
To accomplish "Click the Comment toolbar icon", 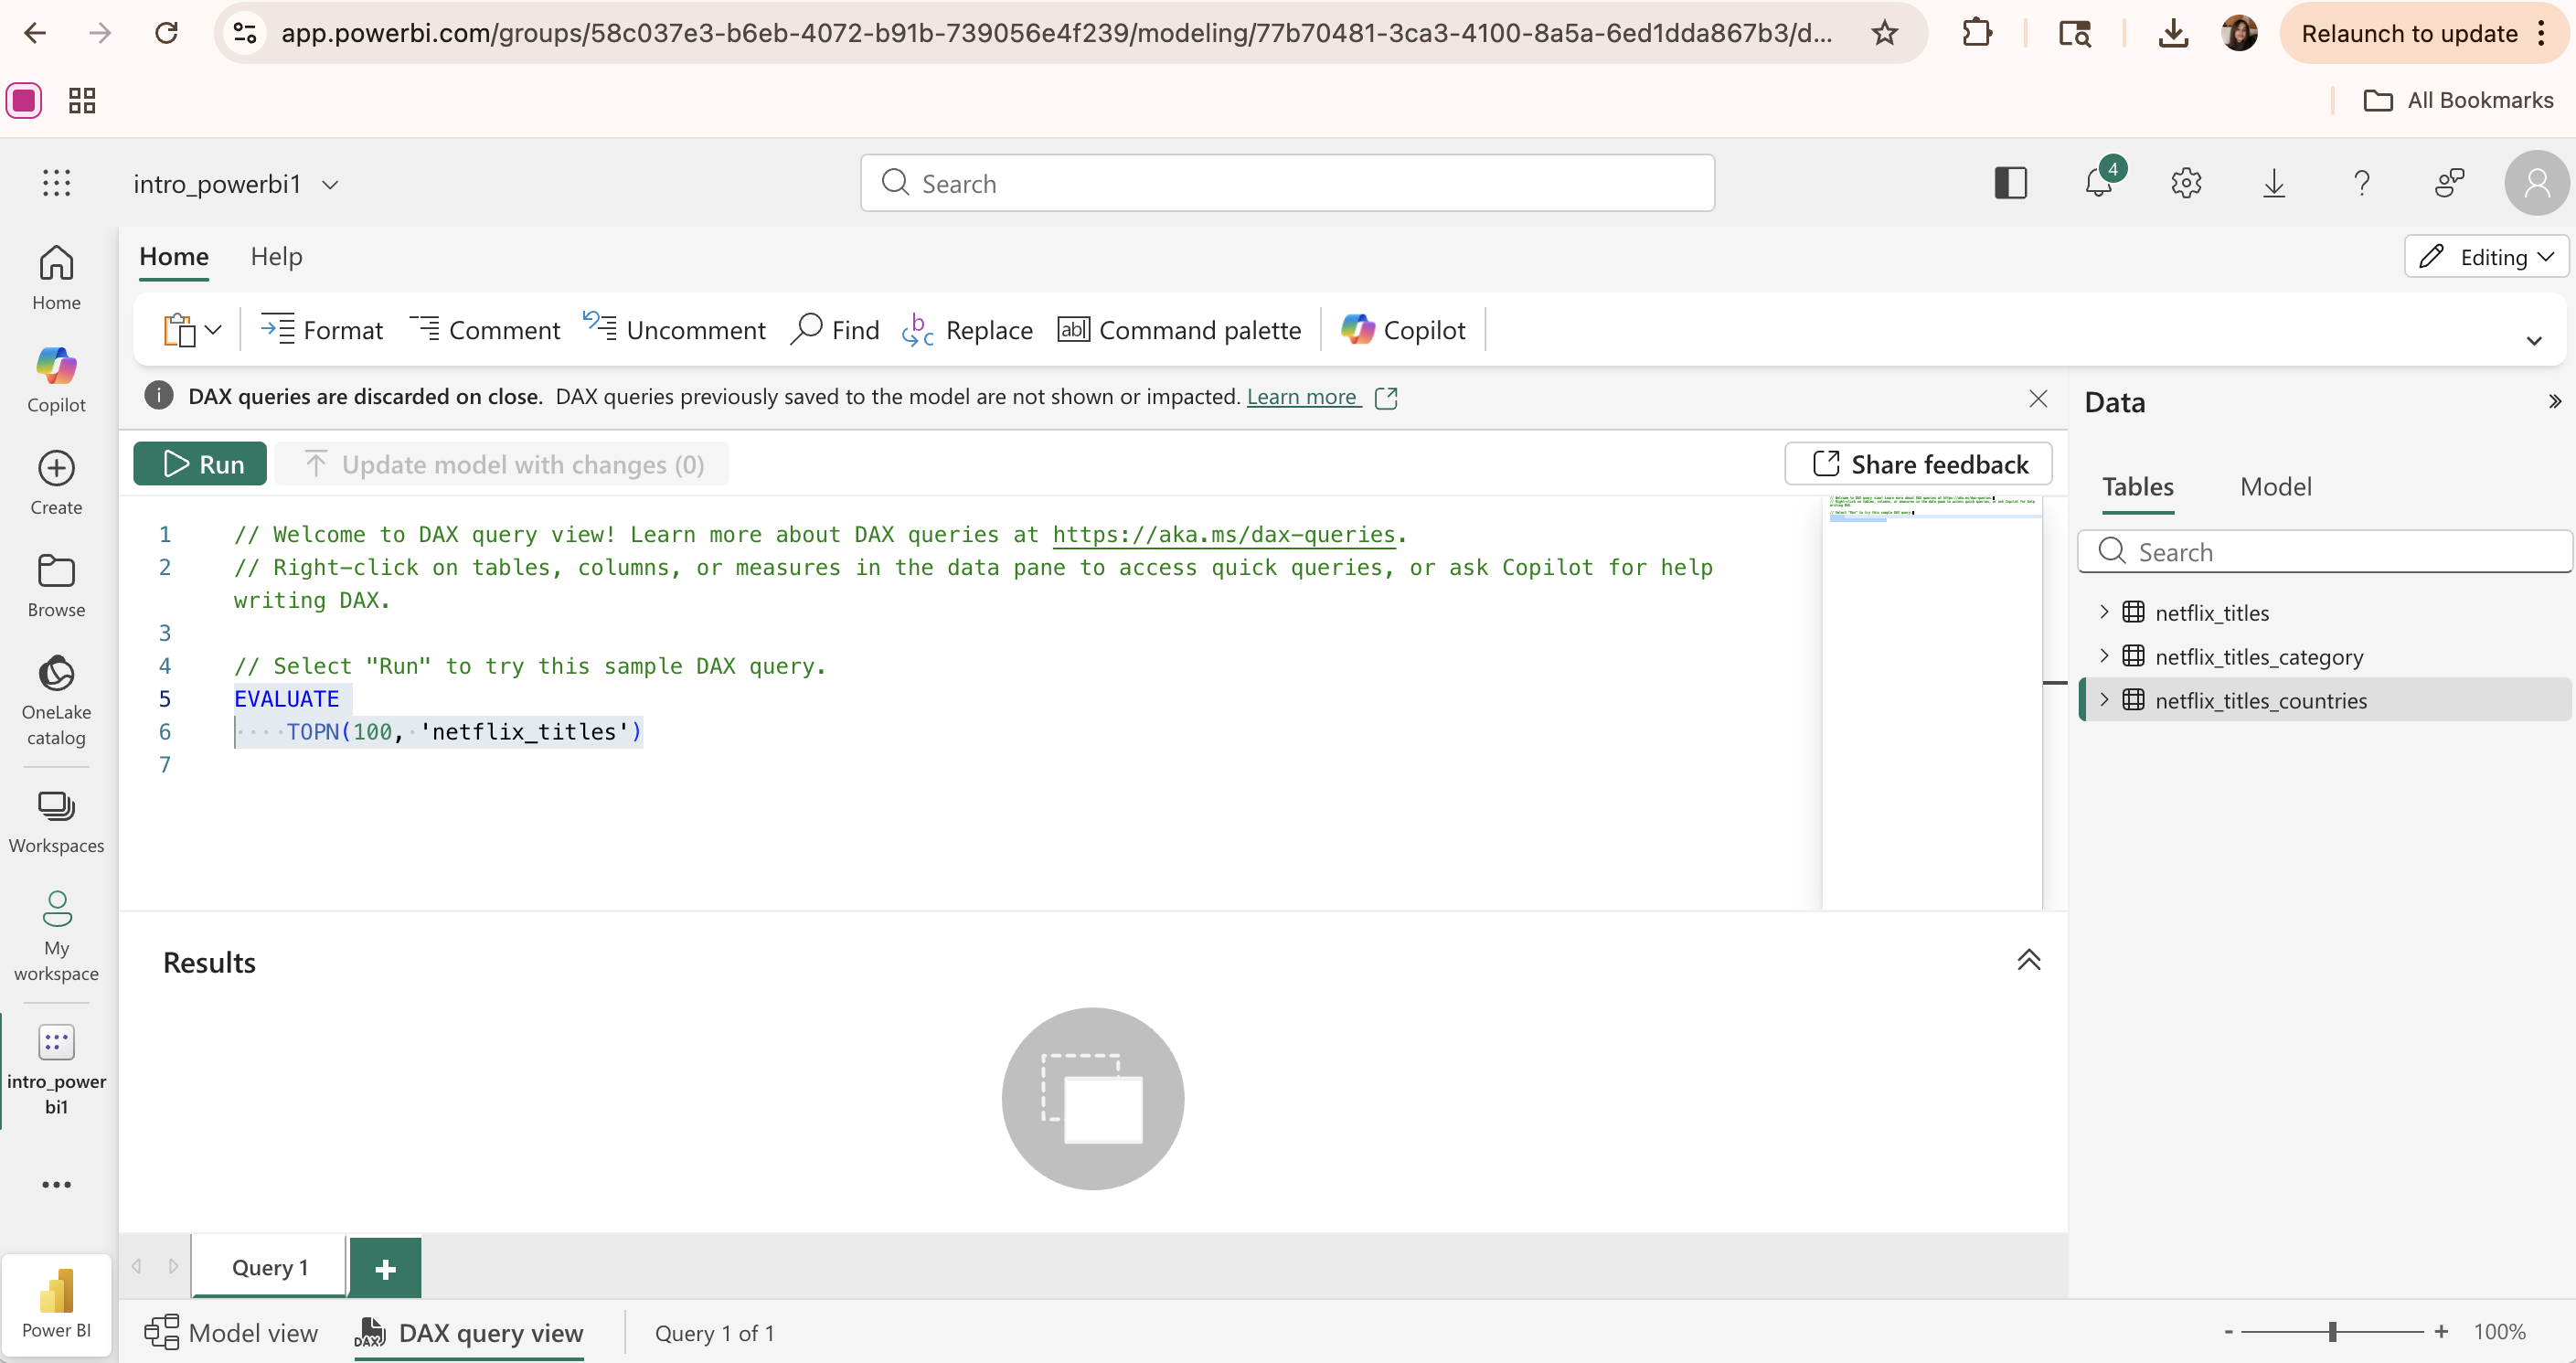I will click(x=424, y=329).
